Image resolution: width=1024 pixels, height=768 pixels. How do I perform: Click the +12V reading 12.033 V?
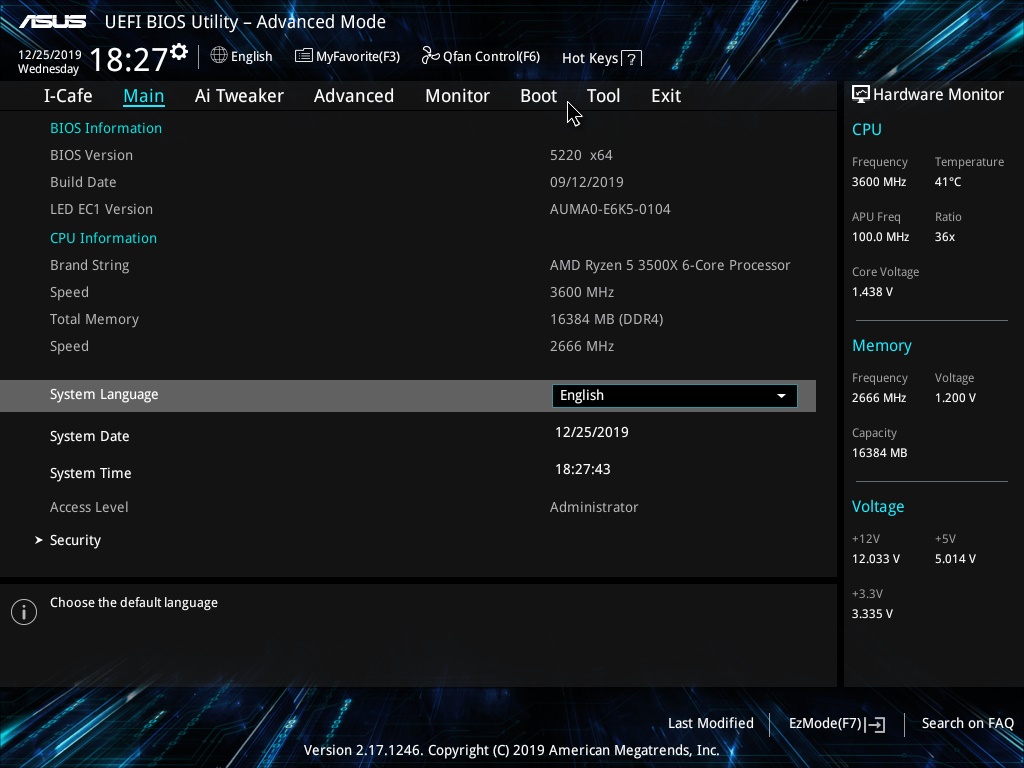point(876,559)
